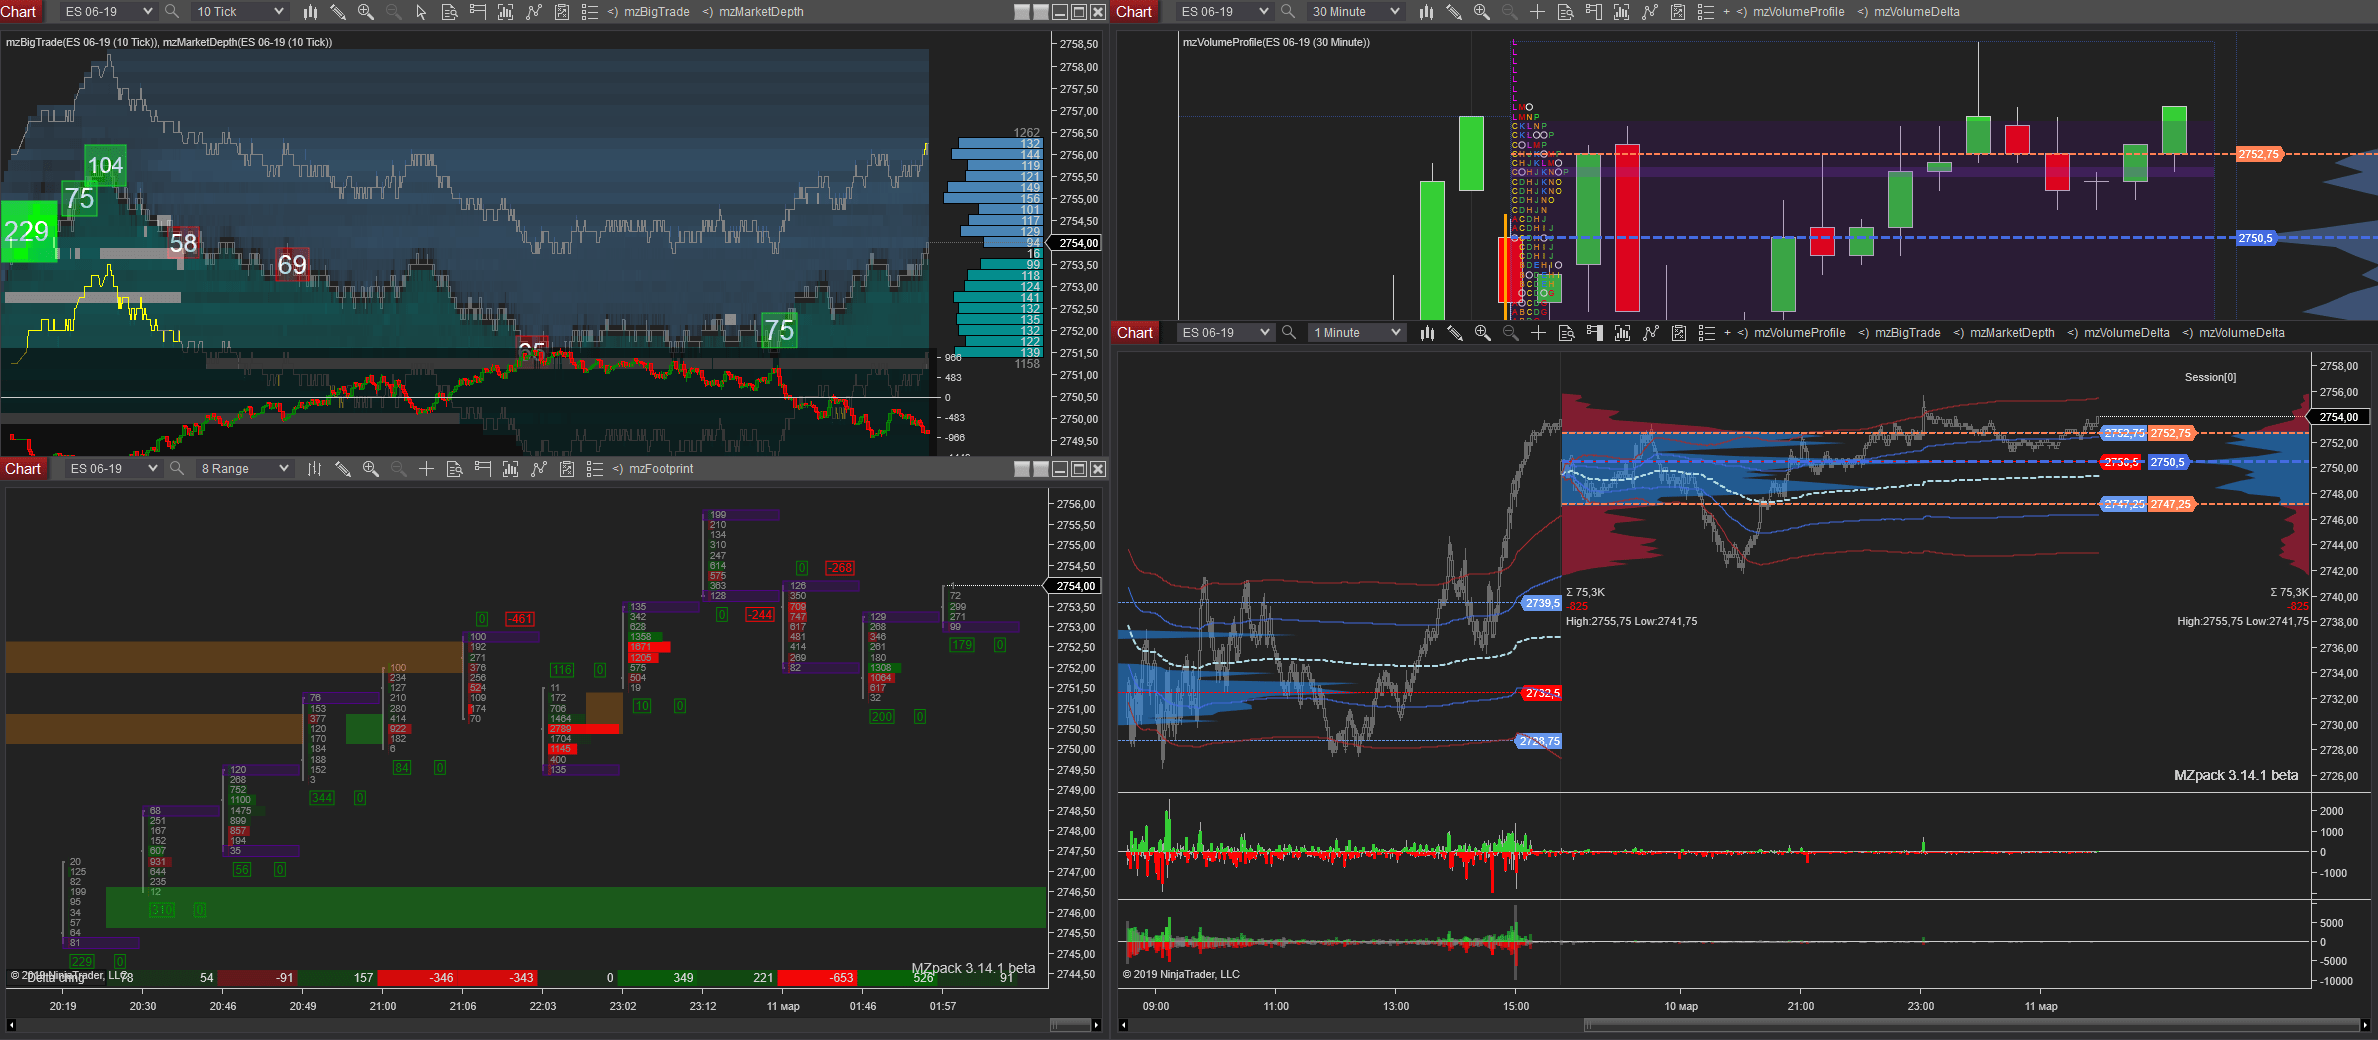Image resolution: width=2378 pixels, height=1040 pixels.
Task: Click the right scroll arrow under the 1 Minute chart
Action: click(x=2364, y=1025)
